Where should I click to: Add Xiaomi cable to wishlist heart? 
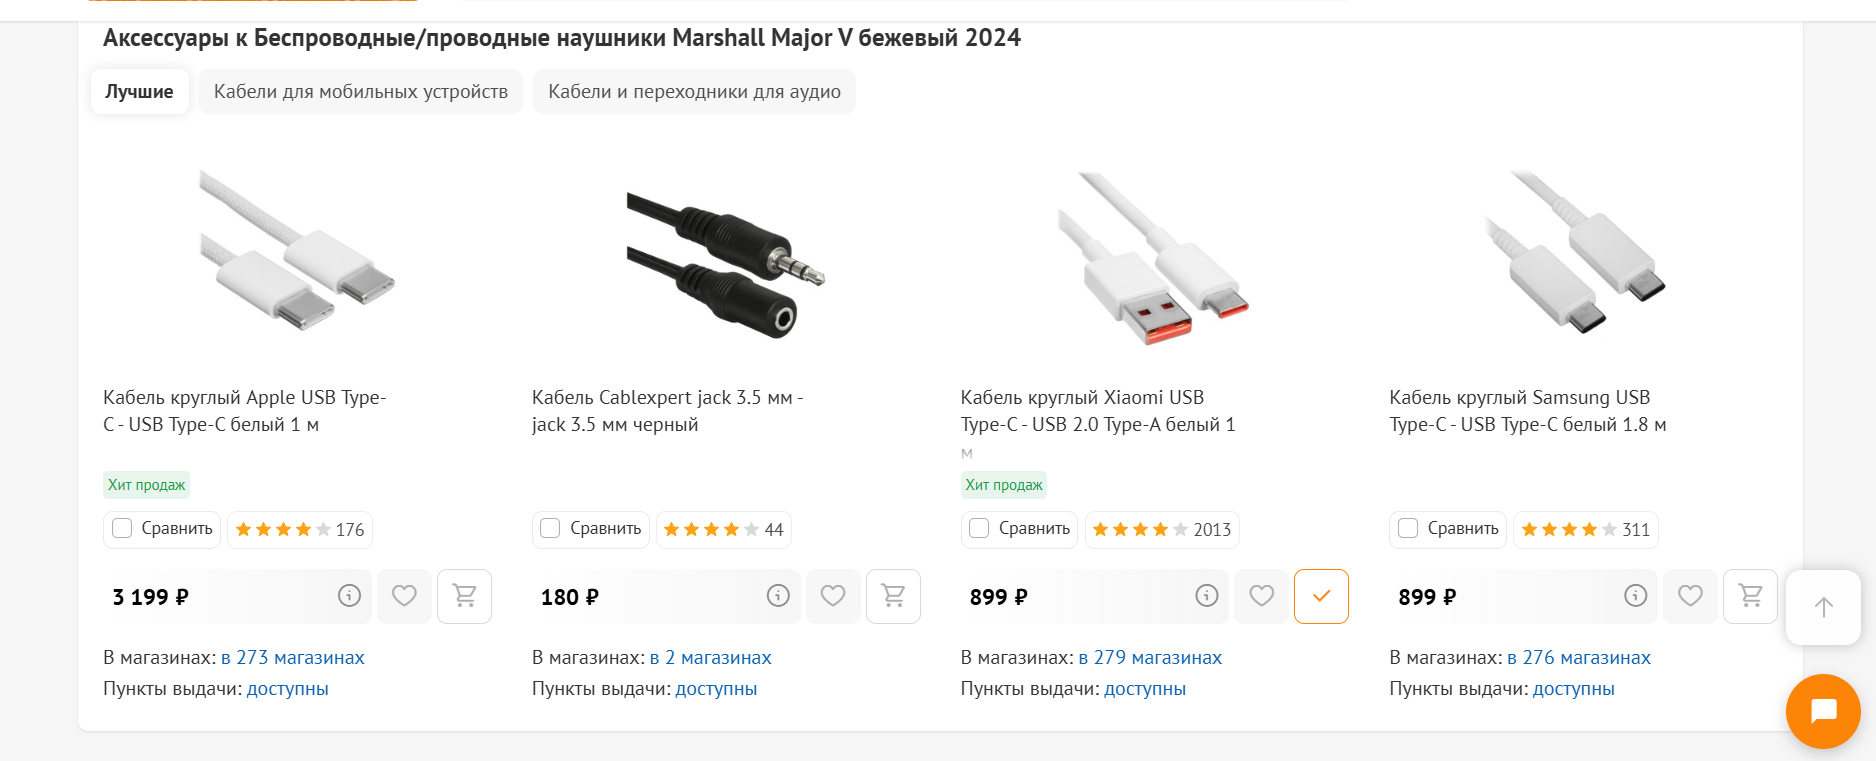pyautogui.click(x=1261, y=596)
